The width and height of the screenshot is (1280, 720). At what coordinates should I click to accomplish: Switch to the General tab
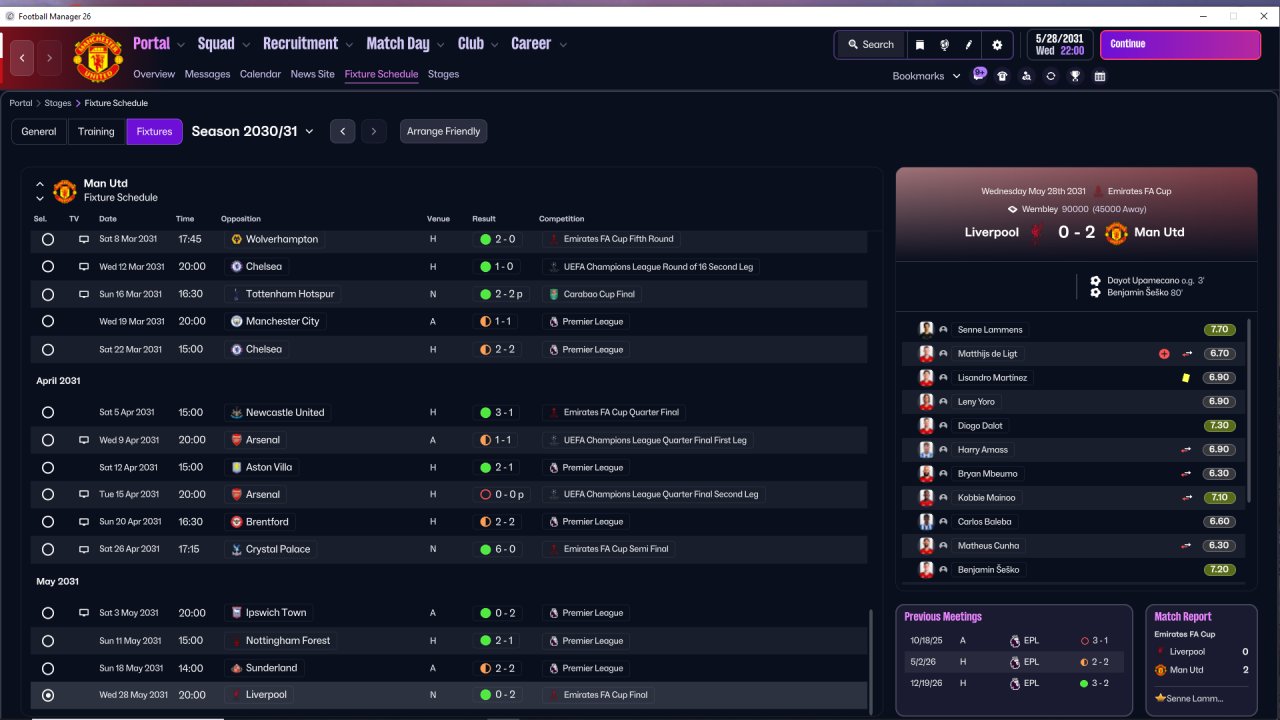click(39, 131)
